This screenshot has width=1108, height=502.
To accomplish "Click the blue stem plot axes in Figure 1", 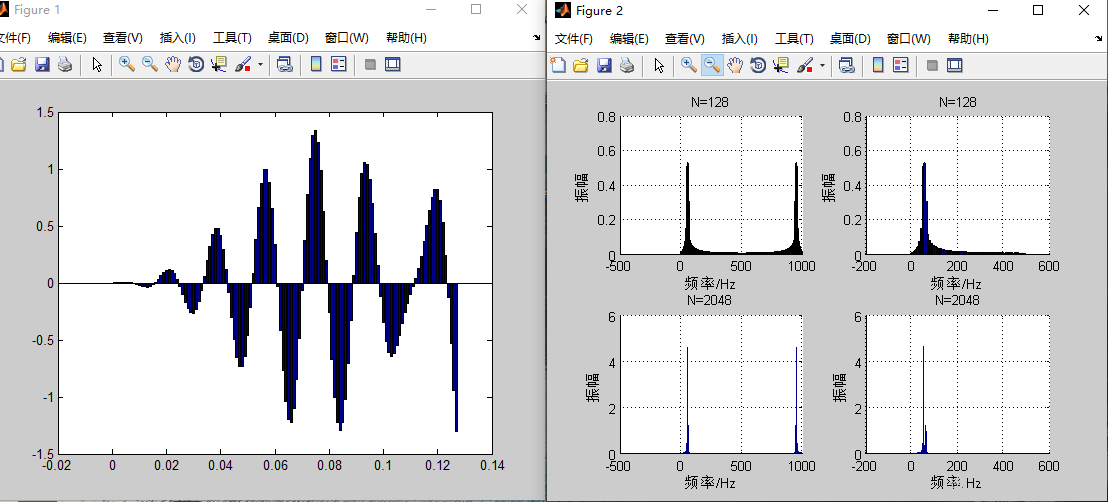I will [276, 283].
